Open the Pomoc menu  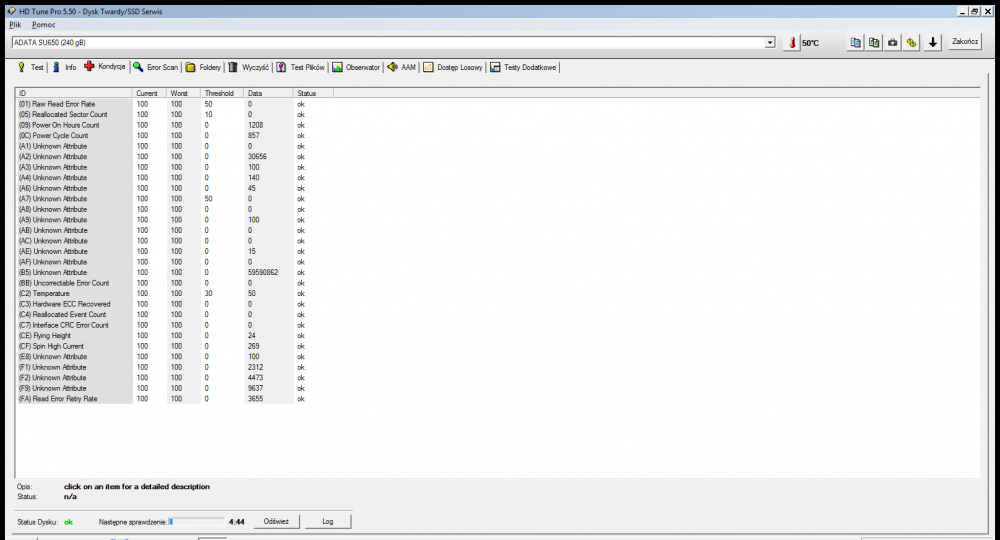pos(44,23)
